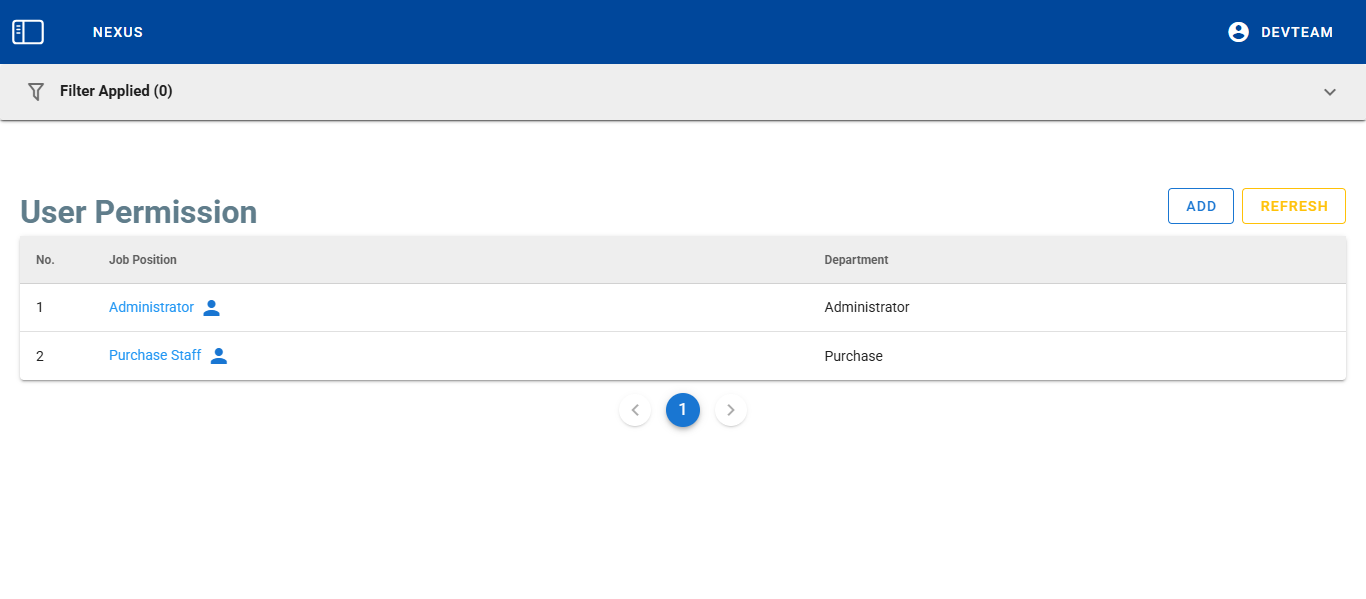This screenshot has width=1366, height=599.
Task: Click the funnel filter icon
Action: 36,91
